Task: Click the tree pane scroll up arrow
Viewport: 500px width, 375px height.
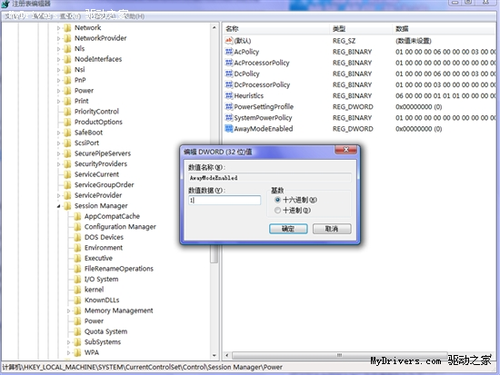Action: [x=214, y=28]
